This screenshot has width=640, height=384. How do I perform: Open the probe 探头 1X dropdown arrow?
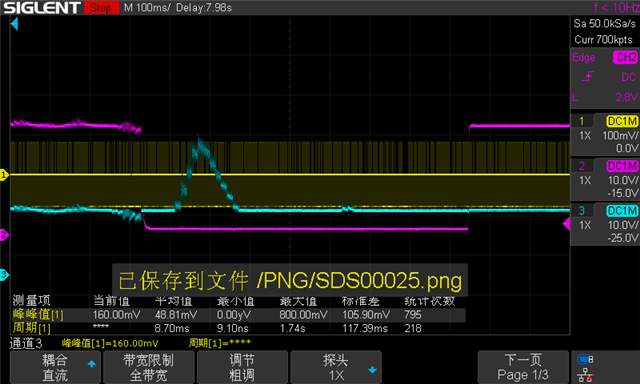[372, 370]
